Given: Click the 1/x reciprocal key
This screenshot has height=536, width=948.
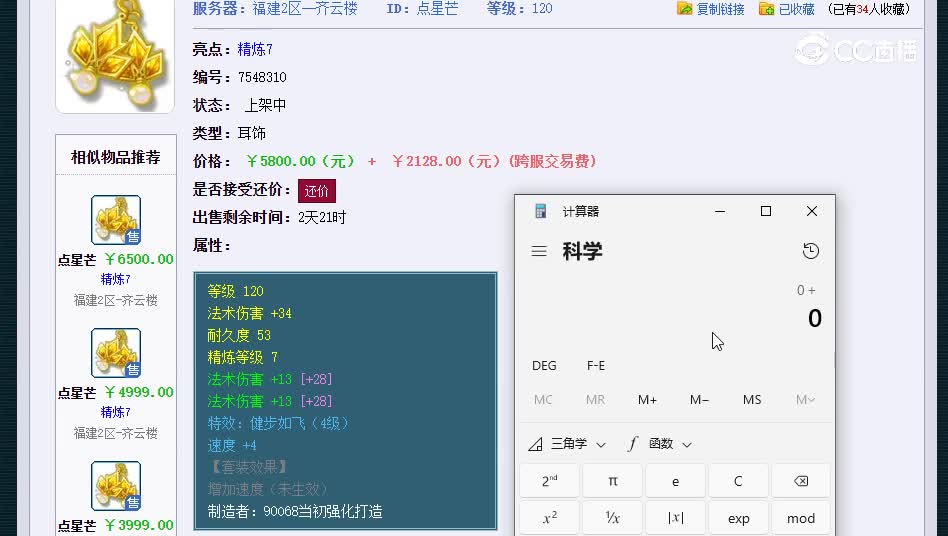Looking at the screenshot, I should 612,518.
